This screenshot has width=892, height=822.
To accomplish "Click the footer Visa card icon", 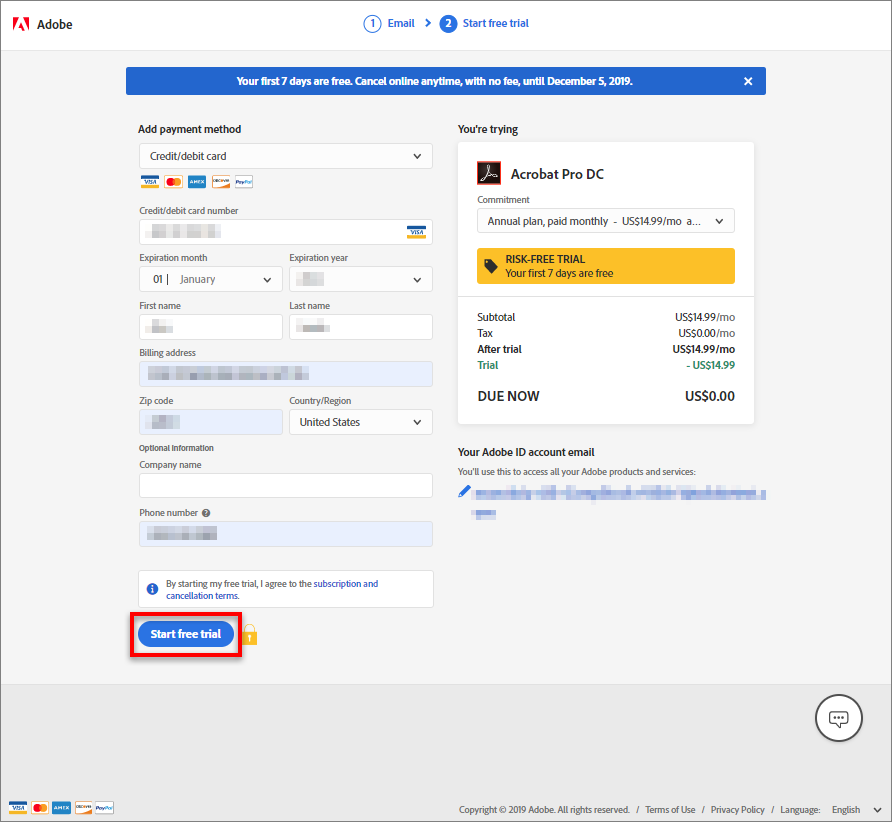I will pyautogui.click(x=18, y=808).
